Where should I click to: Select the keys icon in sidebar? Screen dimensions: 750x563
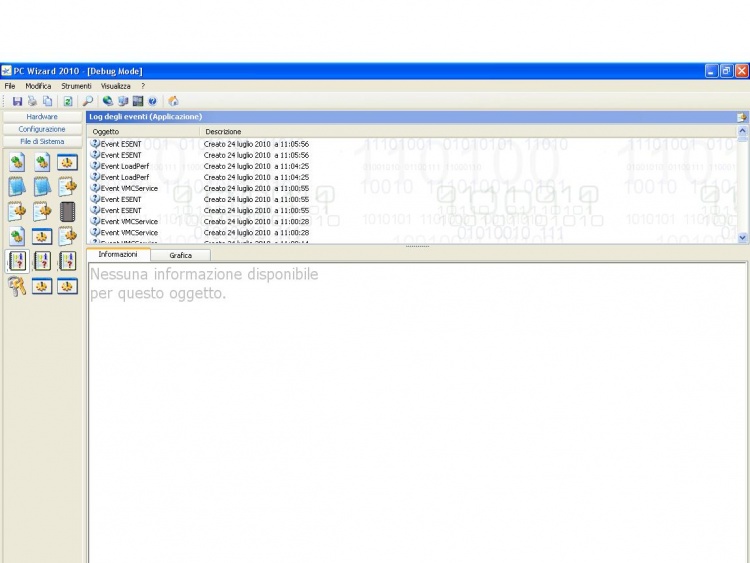pos(17,286)
